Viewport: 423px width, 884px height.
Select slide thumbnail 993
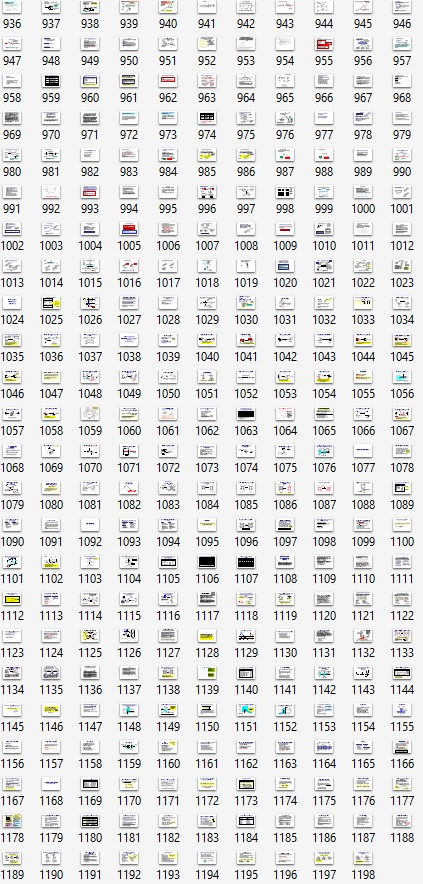click(x=90, y=191)
